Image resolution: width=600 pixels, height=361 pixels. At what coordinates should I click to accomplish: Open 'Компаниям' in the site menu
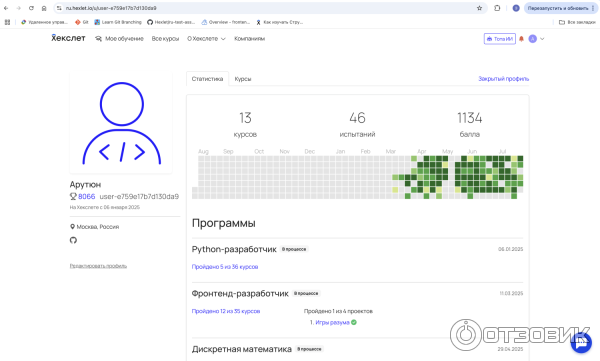pos(249,39)
